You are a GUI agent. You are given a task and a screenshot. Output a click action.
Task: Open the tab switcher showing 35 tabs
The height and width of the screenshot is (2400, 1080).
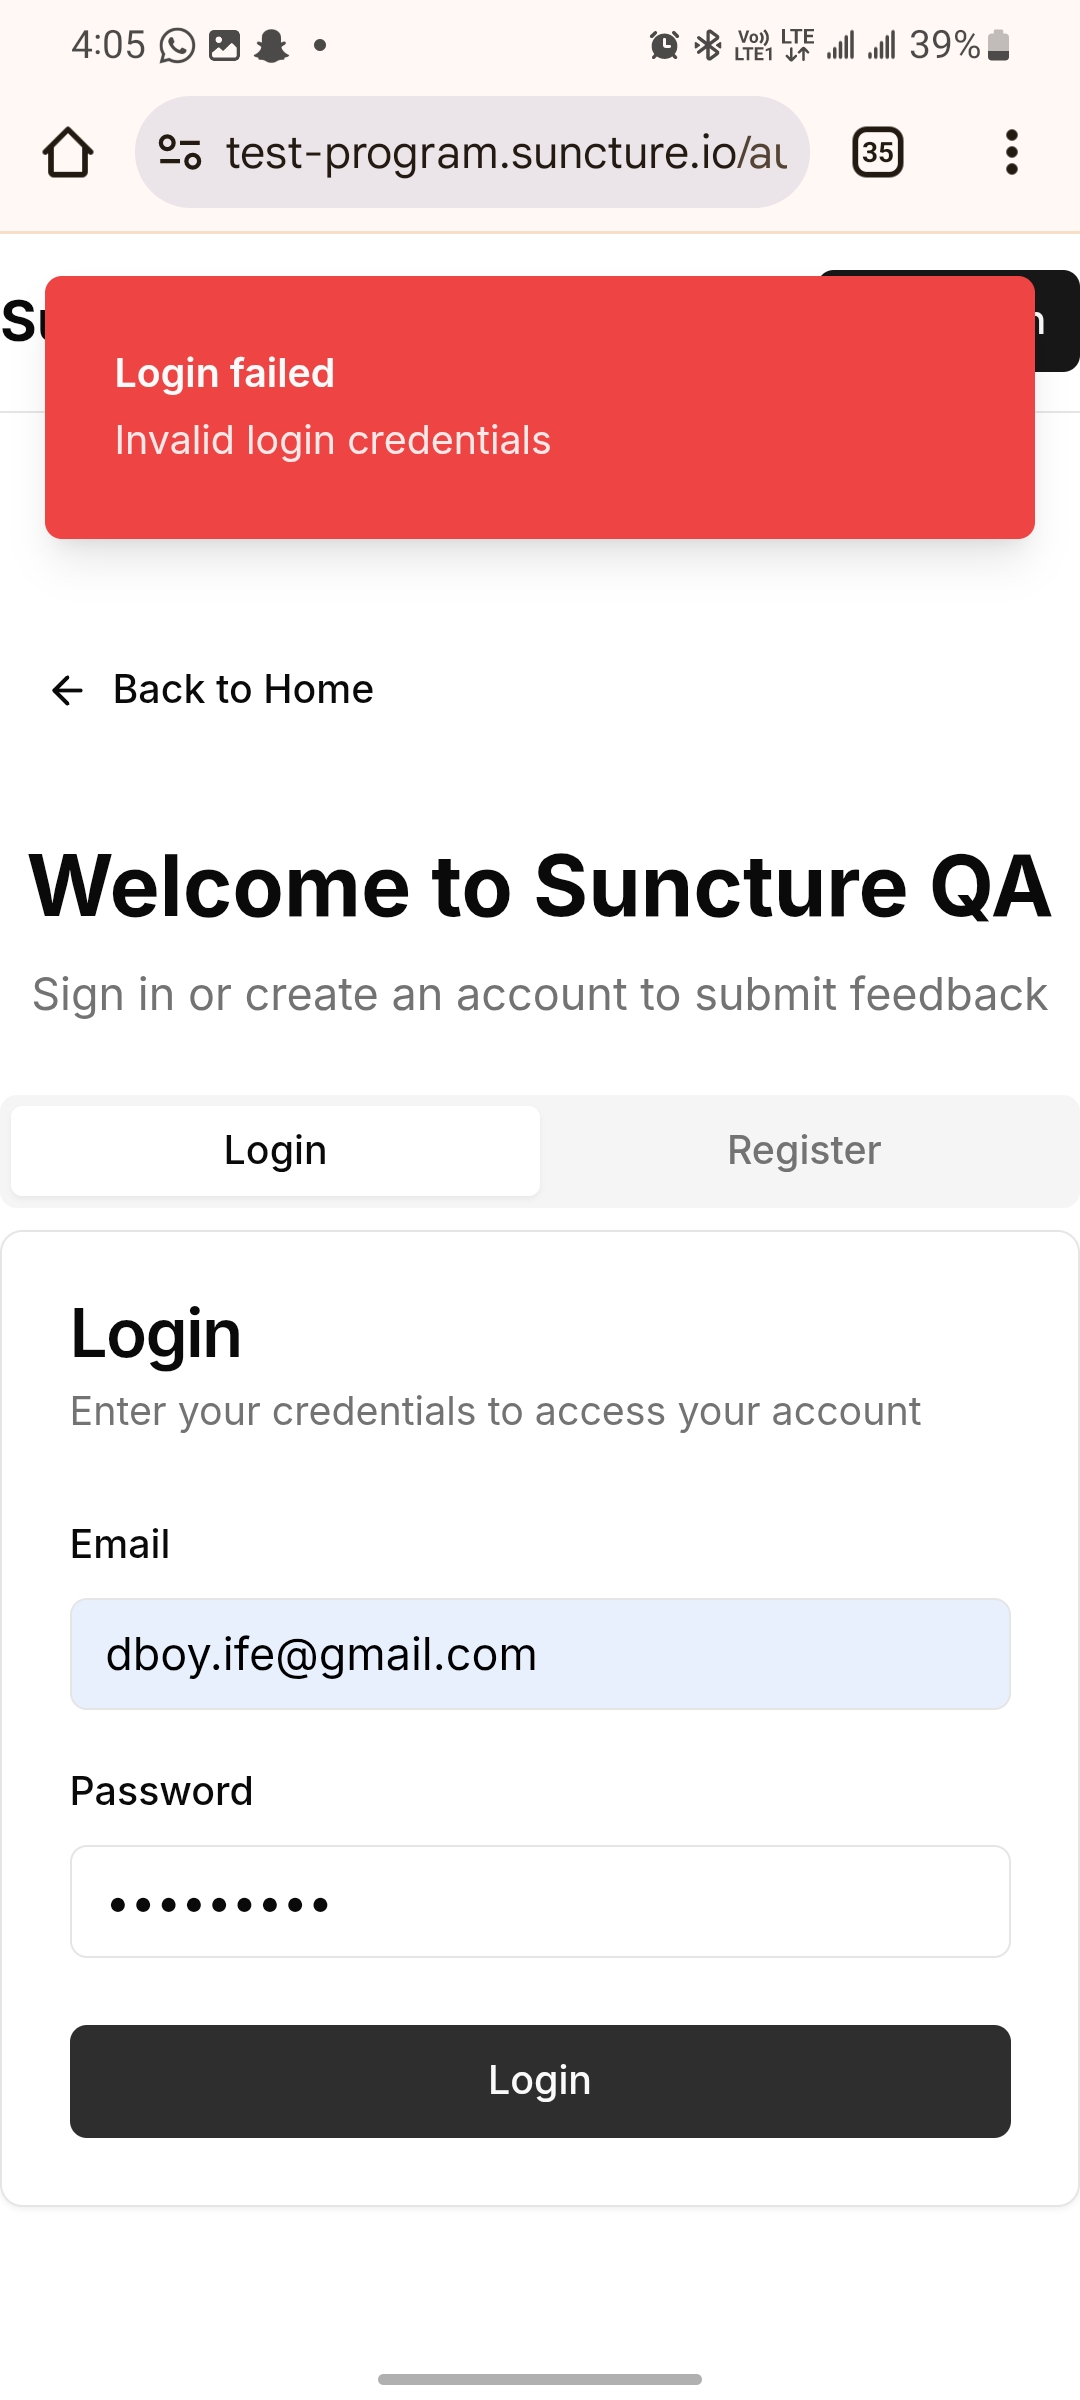coord(877,153)
